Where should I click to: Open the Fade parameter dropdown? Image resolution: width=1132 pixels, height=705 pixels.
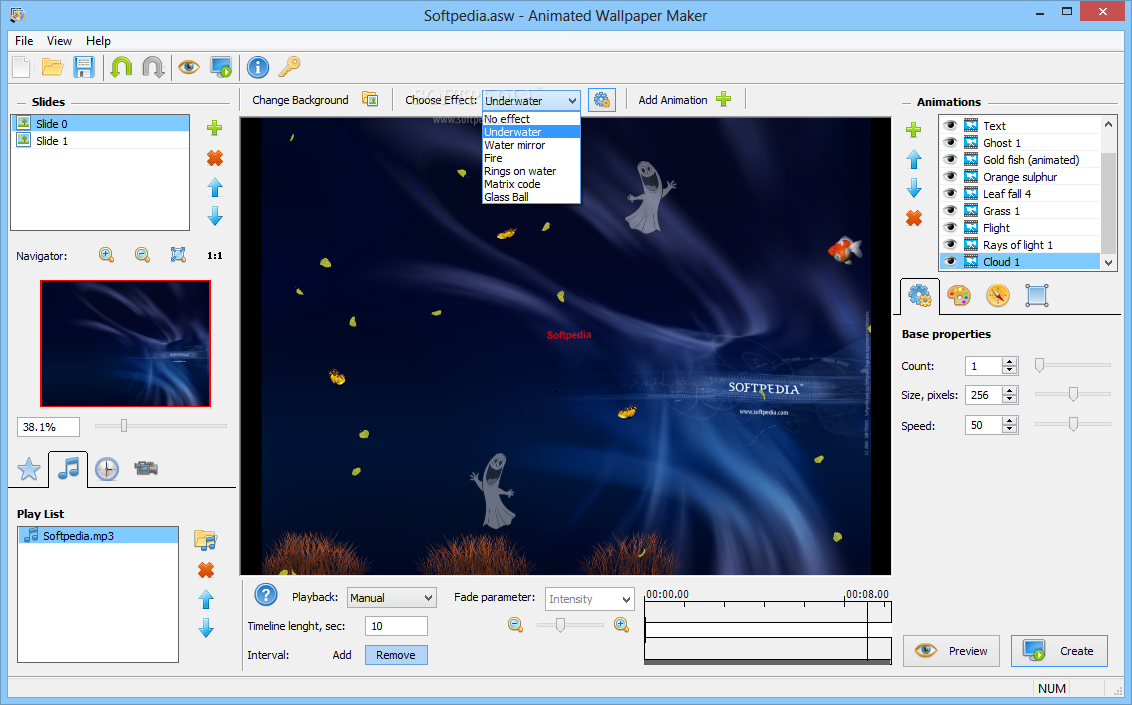[x=589, y=599]
